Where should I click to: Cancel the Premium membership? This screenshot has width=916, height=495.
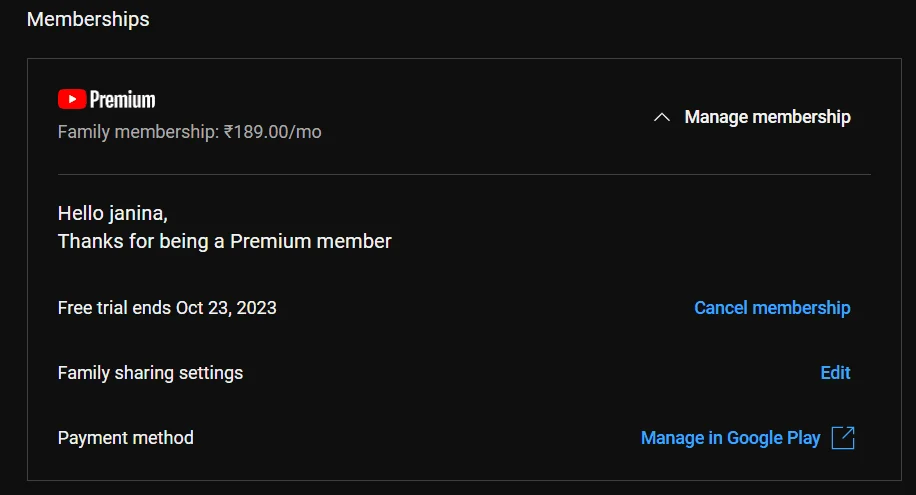[772, 308]
